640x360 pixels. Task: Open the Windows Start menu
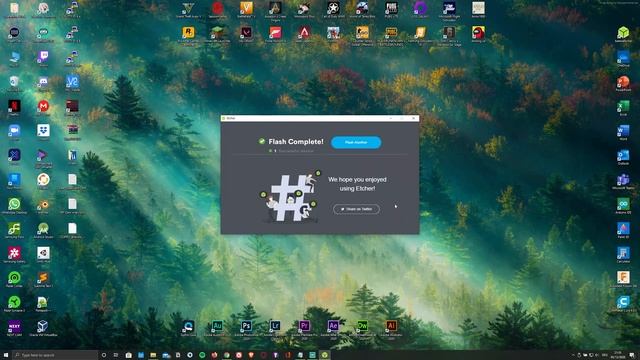click(6, 355)
